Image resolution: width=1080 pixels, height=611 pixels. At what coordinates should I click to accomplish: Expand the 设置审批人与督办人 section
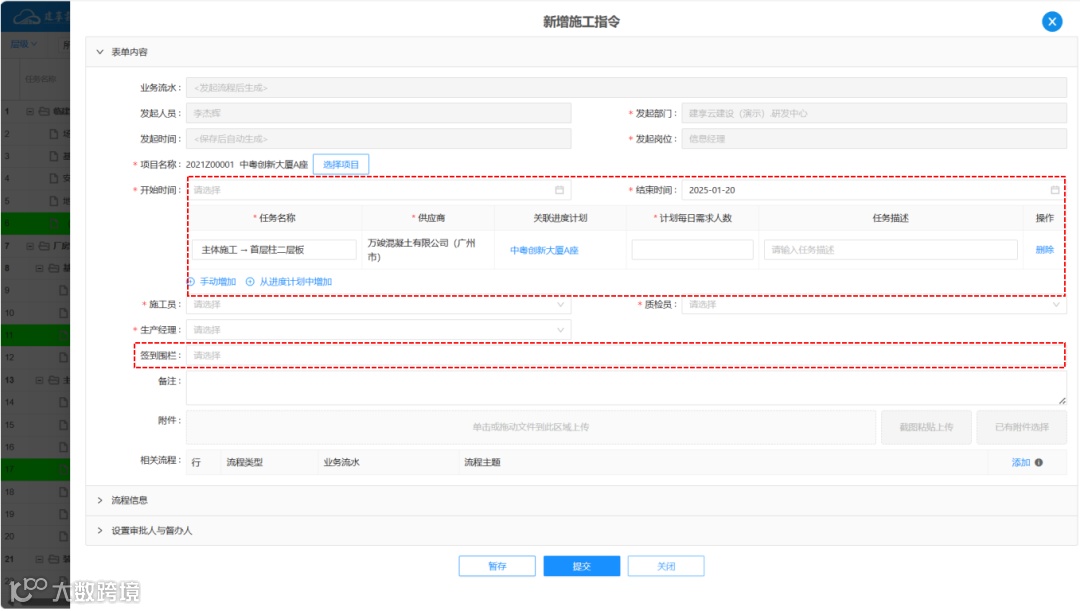click(x=100, y=531)
